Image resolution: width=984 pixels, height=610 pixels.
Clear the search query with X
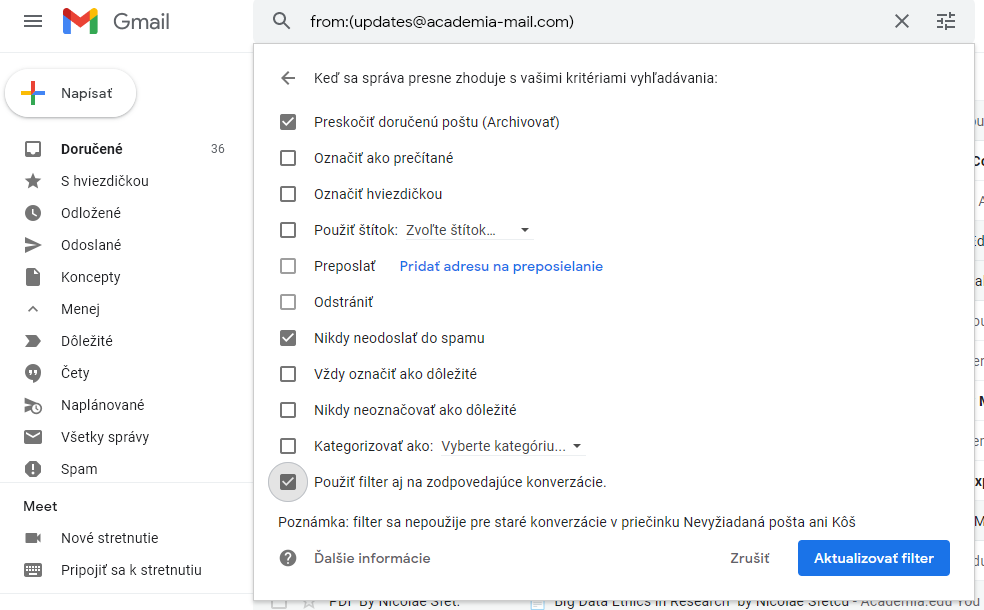click(x=902, y=21)
